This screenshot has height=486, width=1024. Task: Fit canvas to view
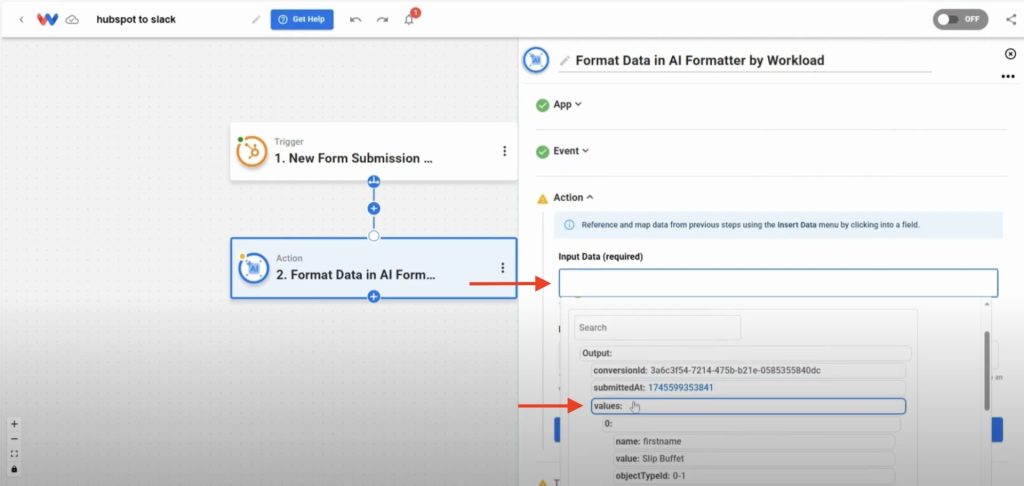point(14,454)
